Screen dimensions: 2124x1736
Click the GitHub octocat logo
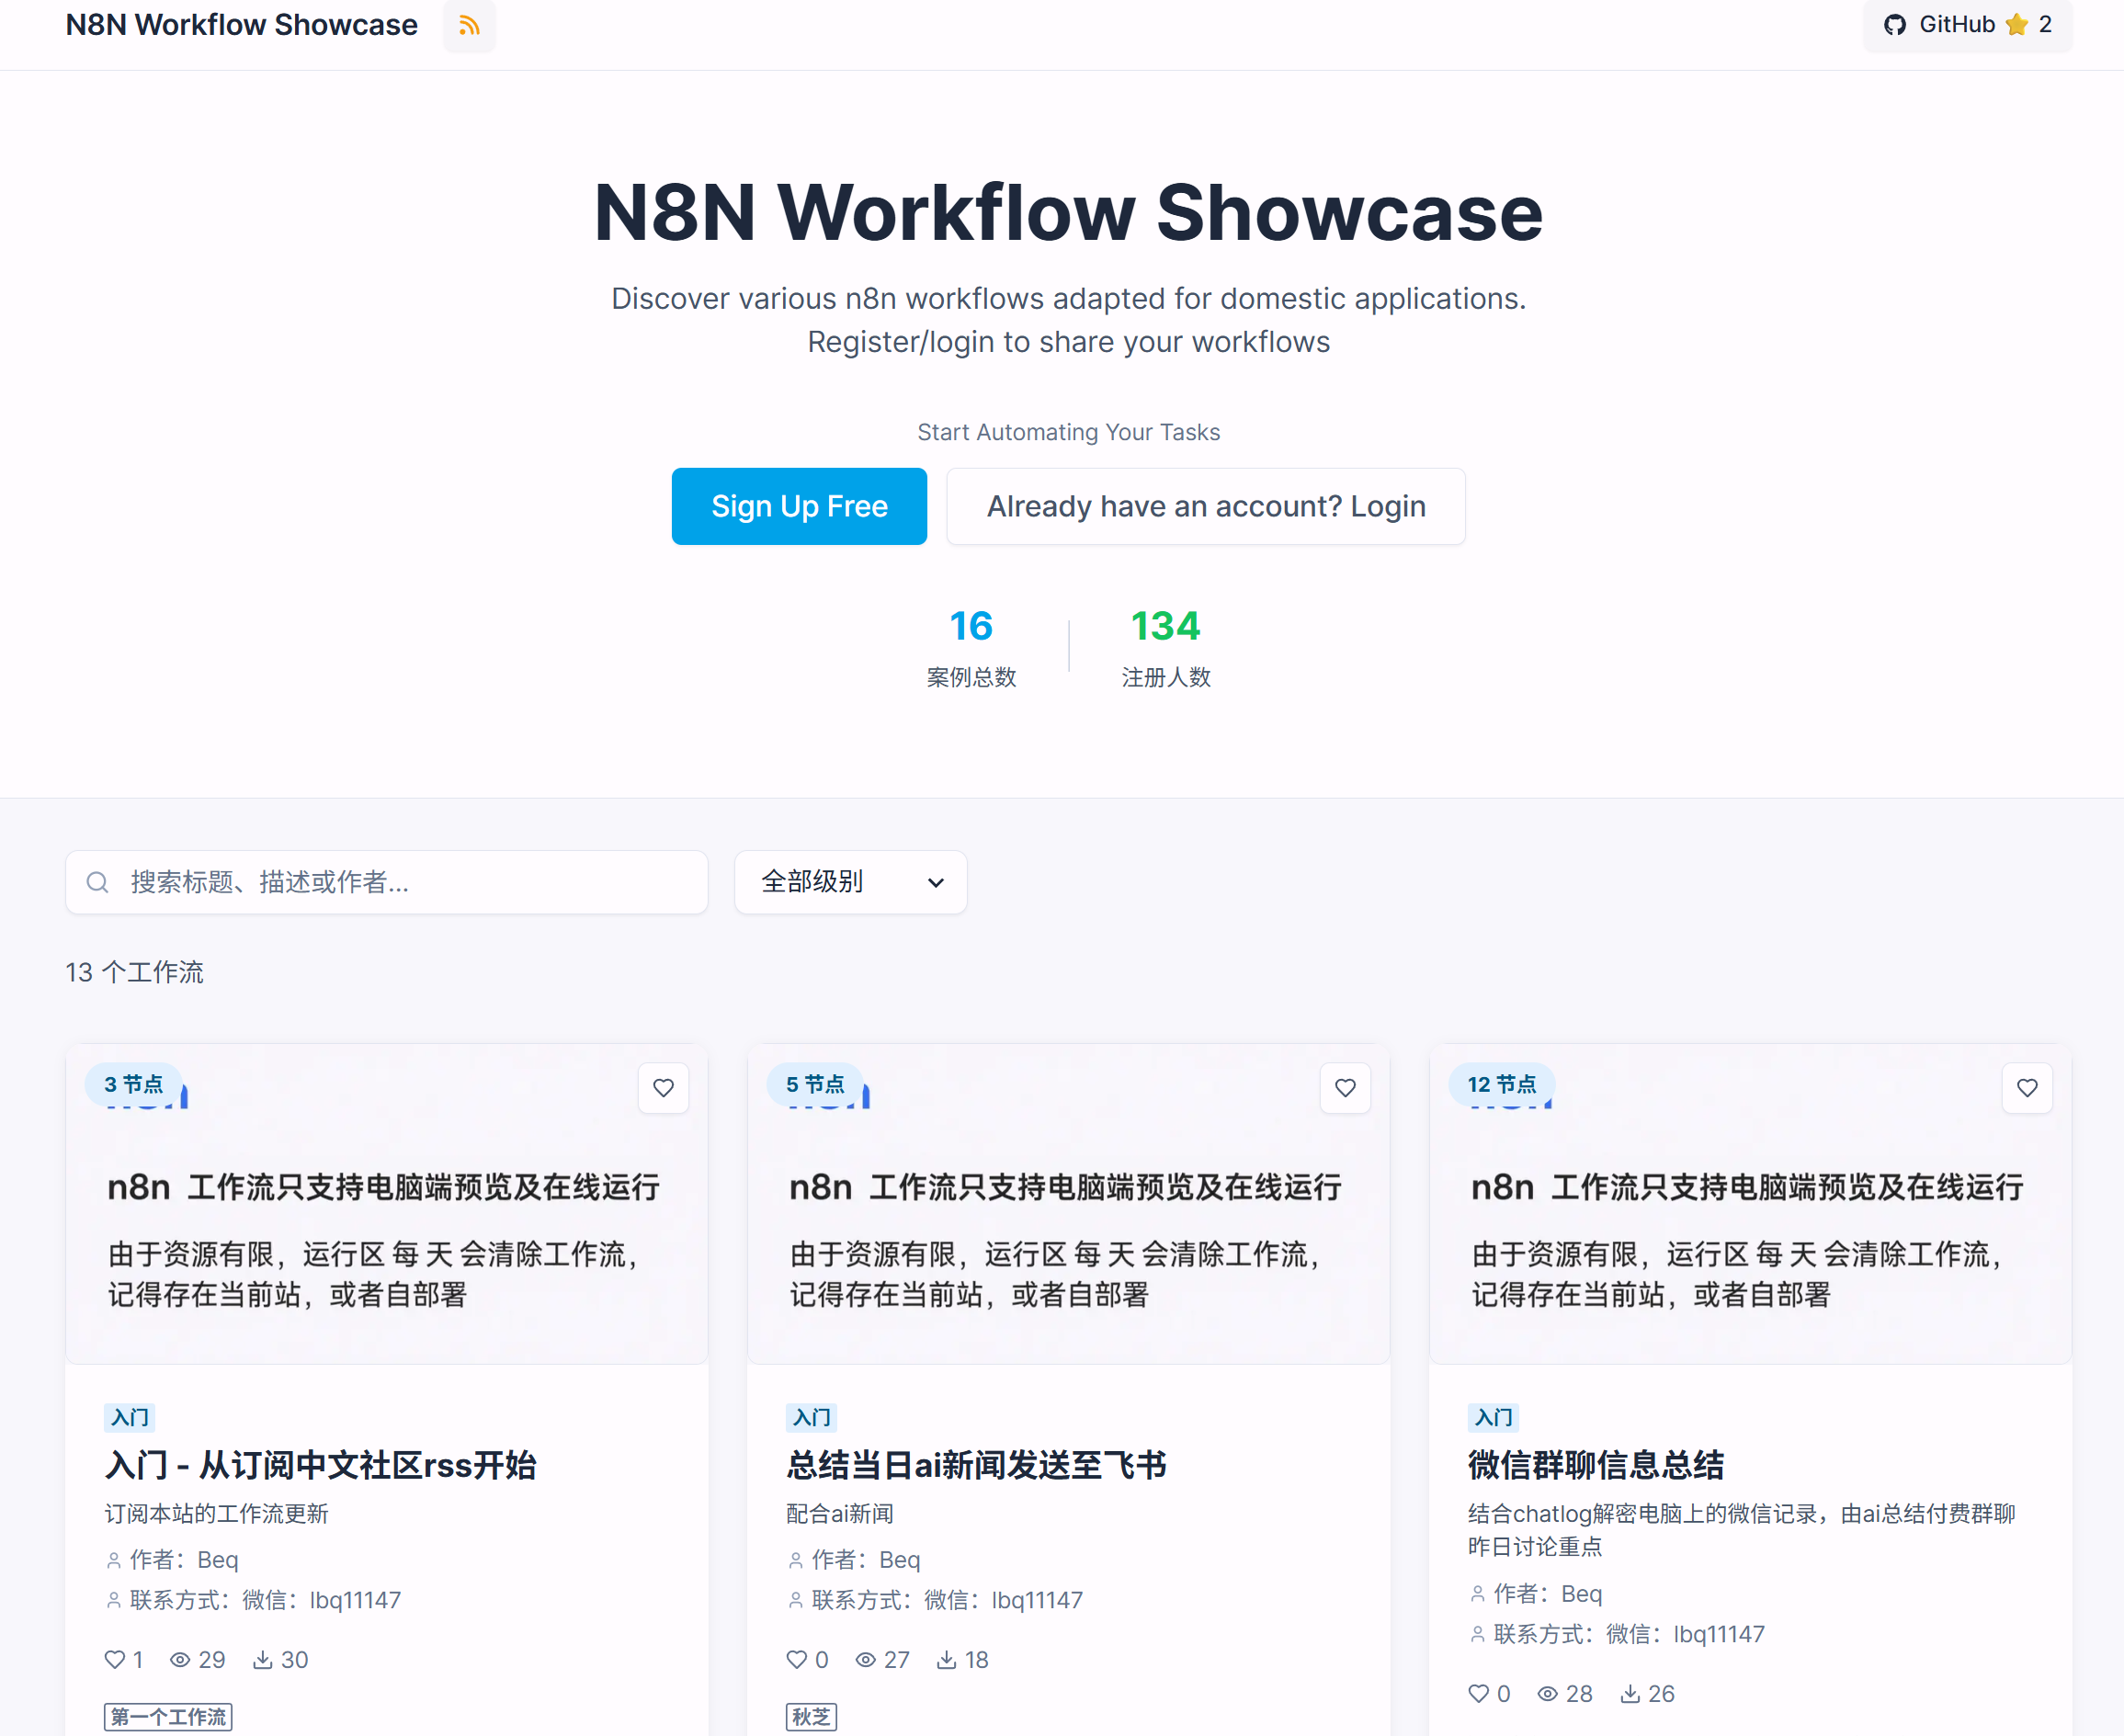click(x=1895, y=25)
